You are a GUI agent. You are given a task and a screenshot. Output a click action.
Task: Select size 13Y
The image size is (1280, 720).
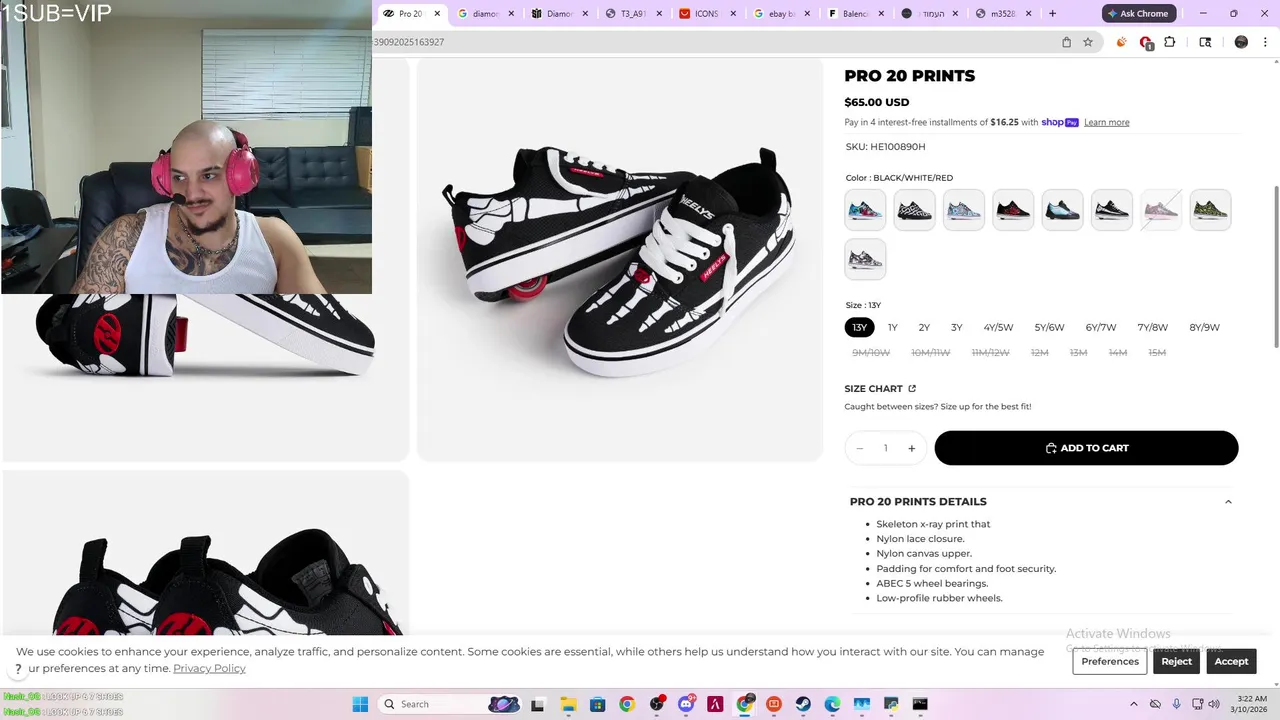pyautogui.click(x=859, y=327)
